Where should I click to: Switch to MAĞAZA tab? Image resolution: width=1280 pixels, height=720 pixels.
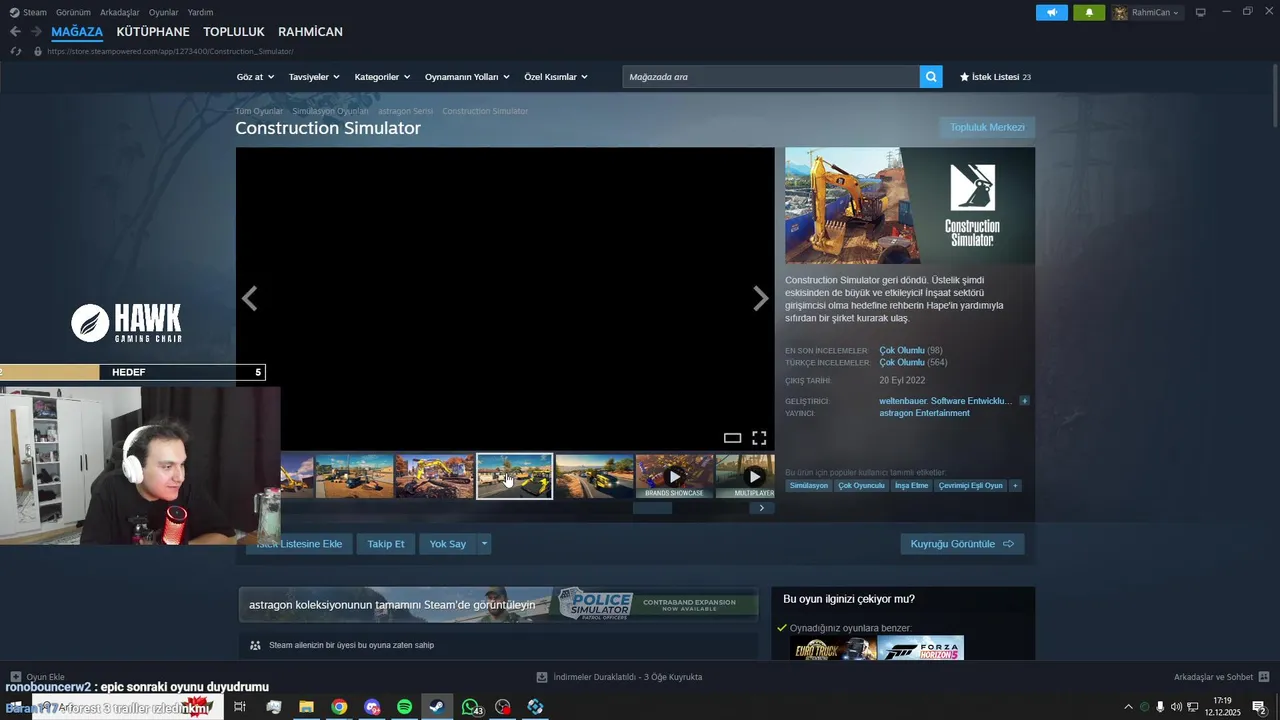pos(77,32)
